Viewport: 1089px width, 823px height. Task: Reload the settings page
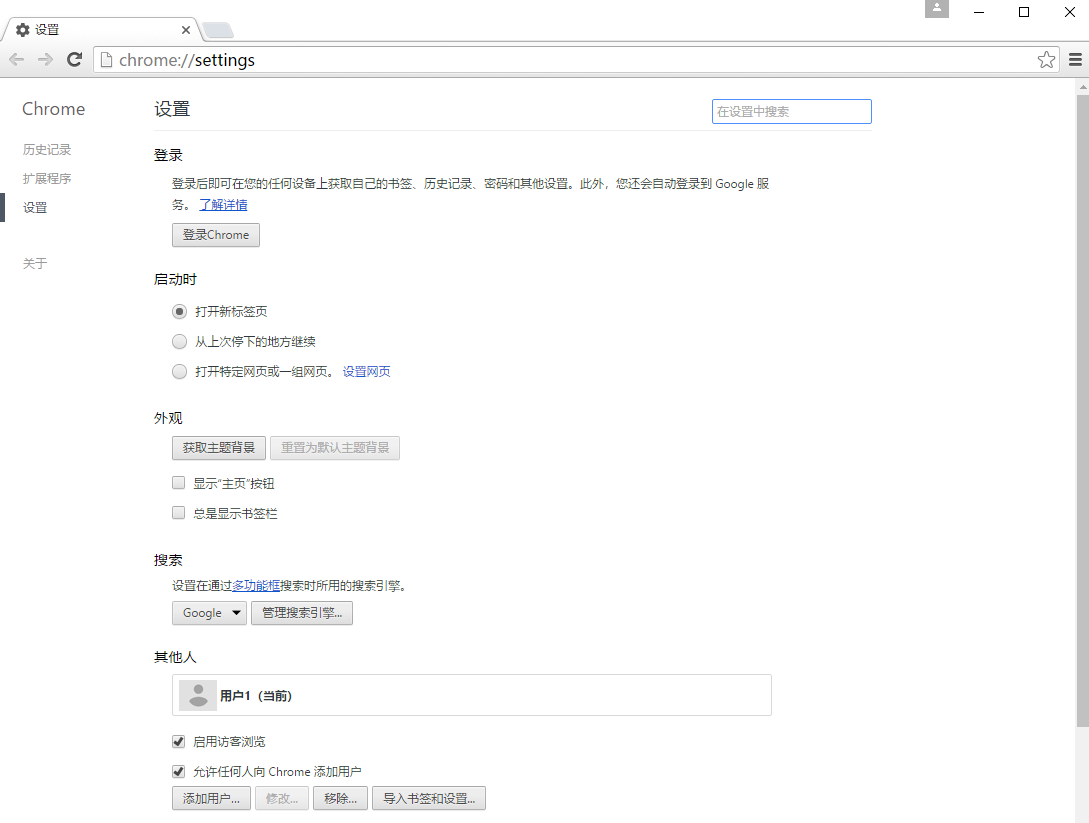pyautogui.click(x=74, y=59)
